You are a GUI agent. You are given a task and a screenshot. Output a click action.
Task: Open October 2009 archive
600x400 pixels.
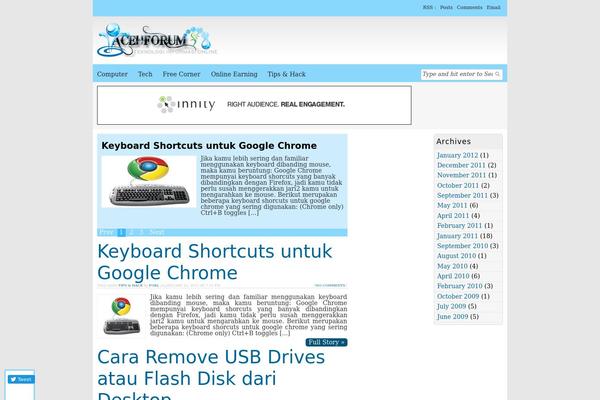pyautogui.click(x=458, y=297)
